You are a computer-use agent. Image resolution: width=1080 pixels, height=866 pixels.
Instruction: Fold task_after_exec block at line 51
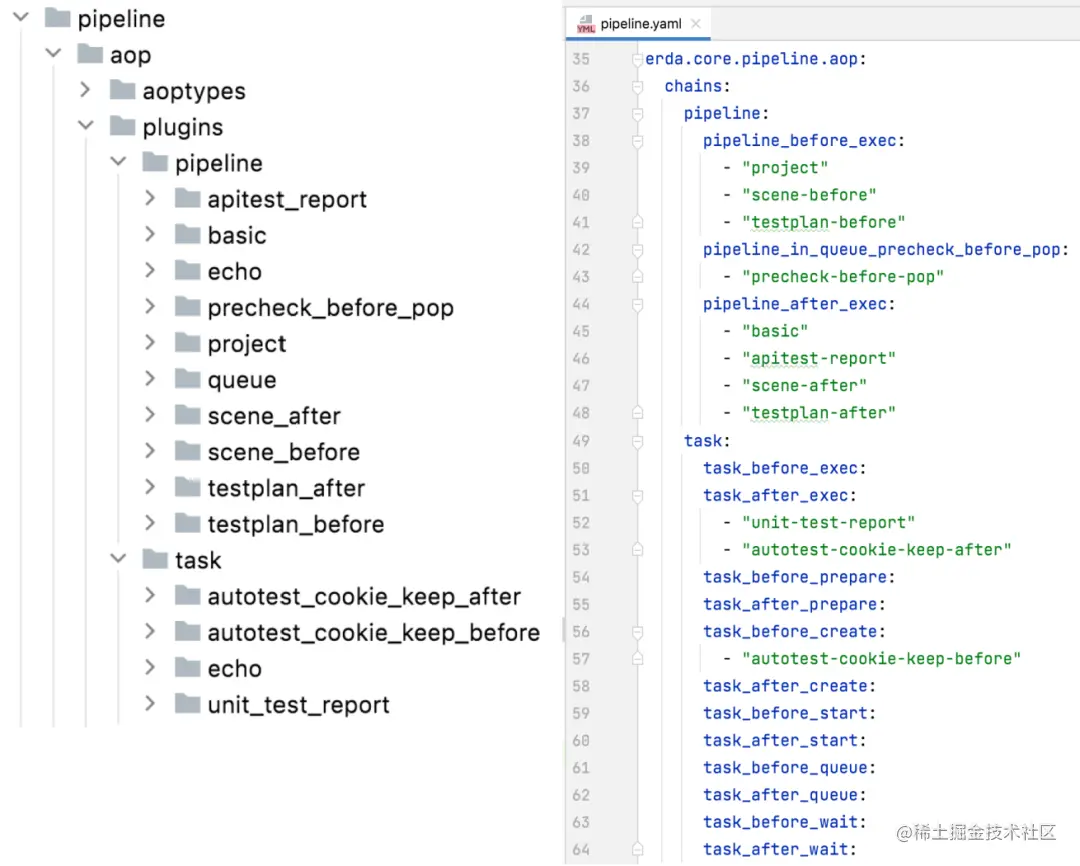click(x=637, y=496)
